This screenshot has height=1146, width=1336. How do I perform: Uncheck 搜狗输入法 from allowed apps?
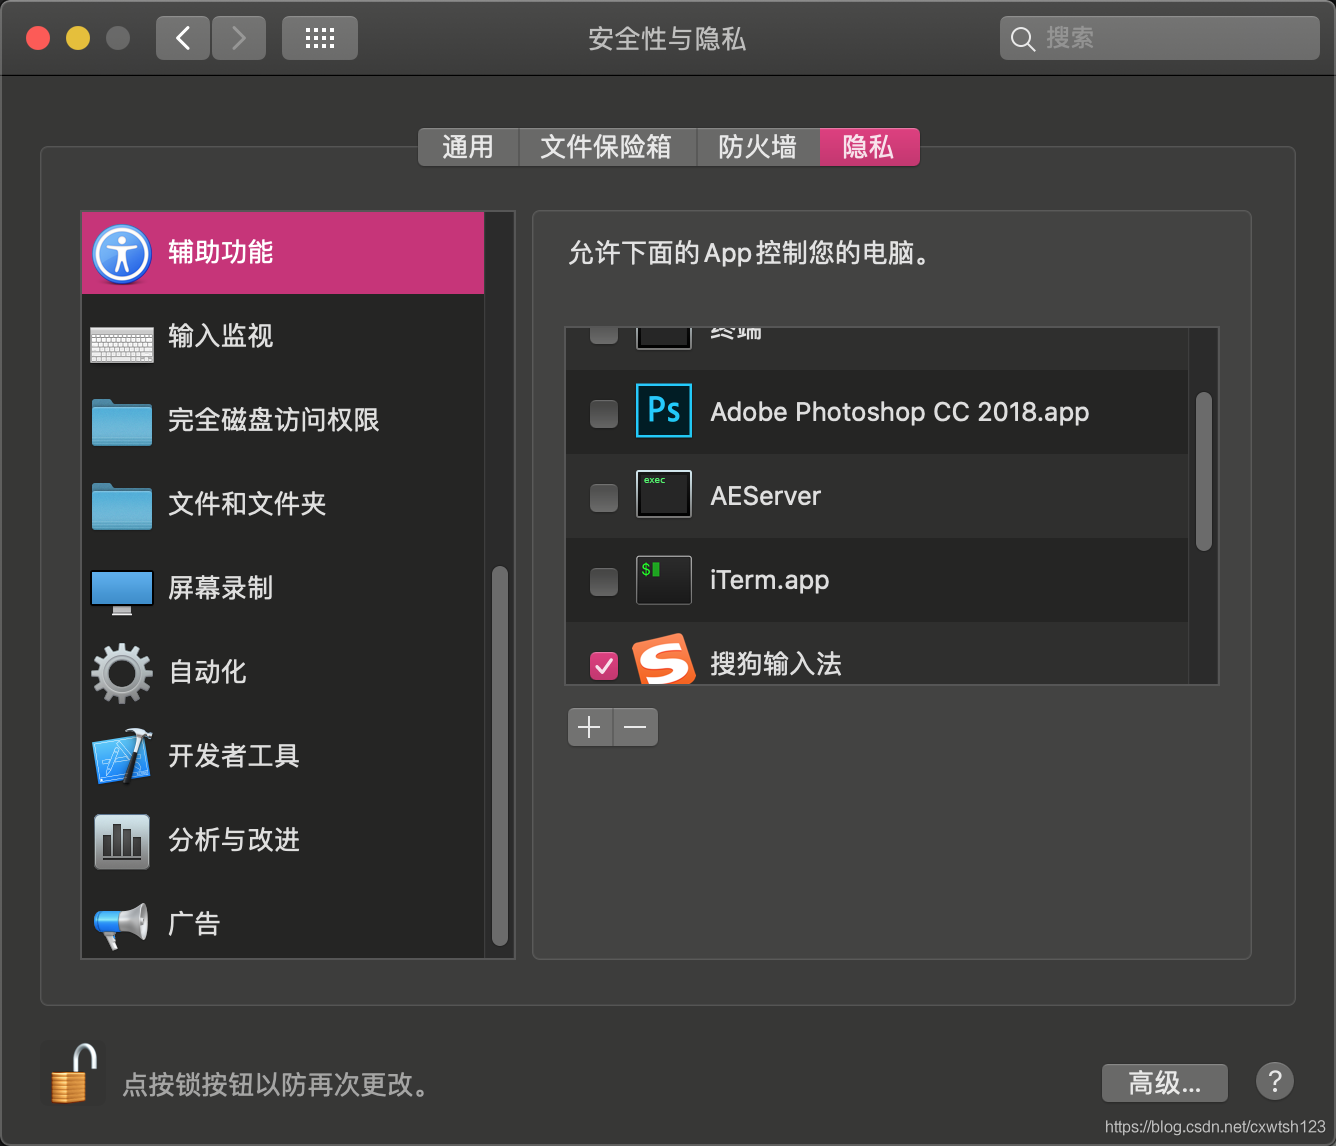click(603, 663)
